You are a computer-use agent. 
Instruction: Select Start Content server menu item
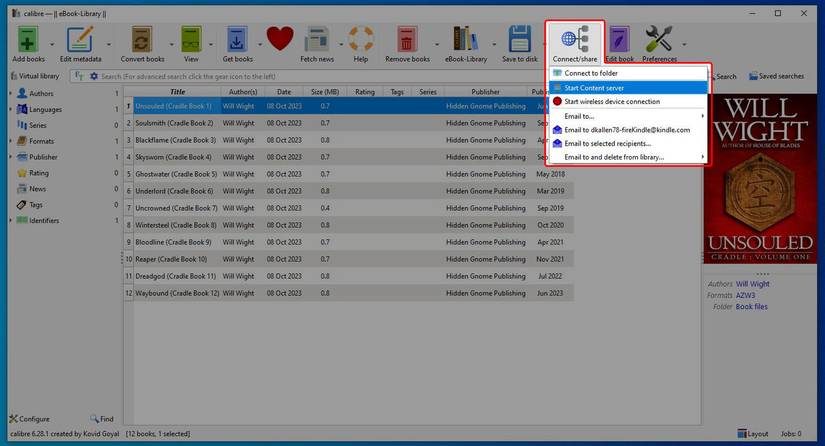628,88
